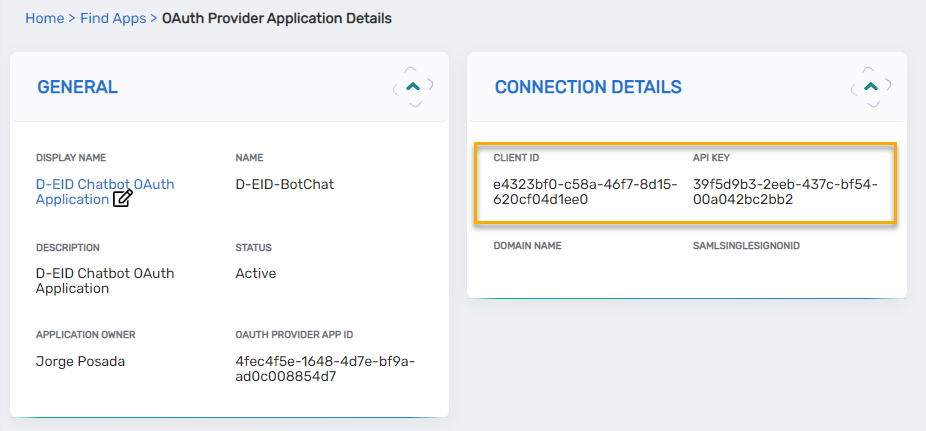The height and width of the screenshot is (431, 926).
Task: Select the GENERAL panel heading
Action: 77,87
